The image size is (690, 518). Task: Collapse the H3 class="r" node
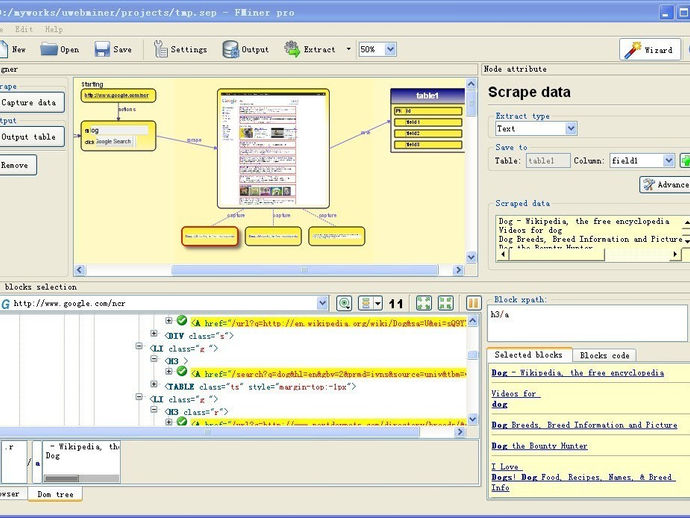(154, 410)
